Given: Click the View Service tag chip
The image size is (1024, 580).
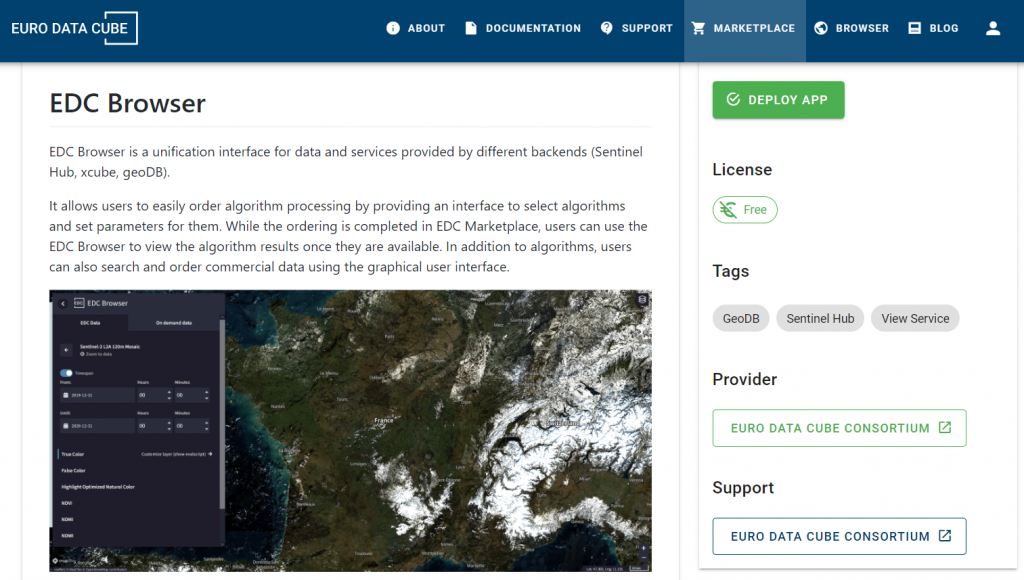Looking at the screenshot, I should (x=915, y=319).
